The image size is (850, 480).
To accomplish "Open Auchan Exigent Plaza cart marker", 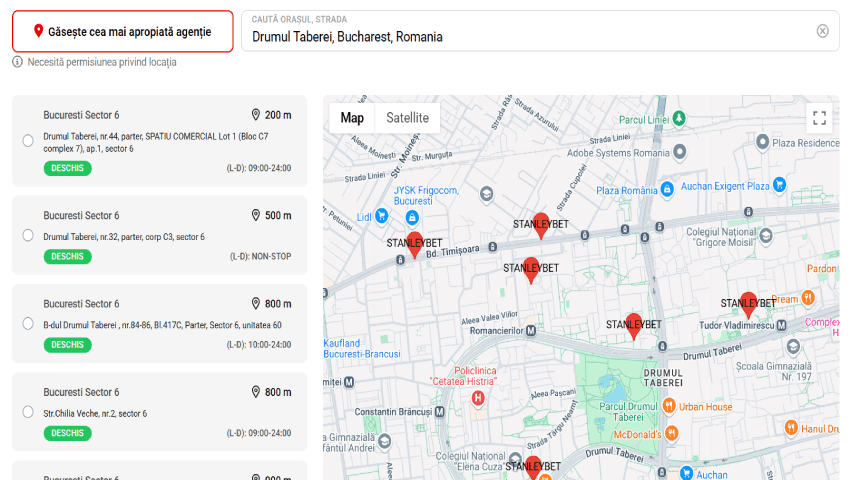I will click(x=780, y=184).
